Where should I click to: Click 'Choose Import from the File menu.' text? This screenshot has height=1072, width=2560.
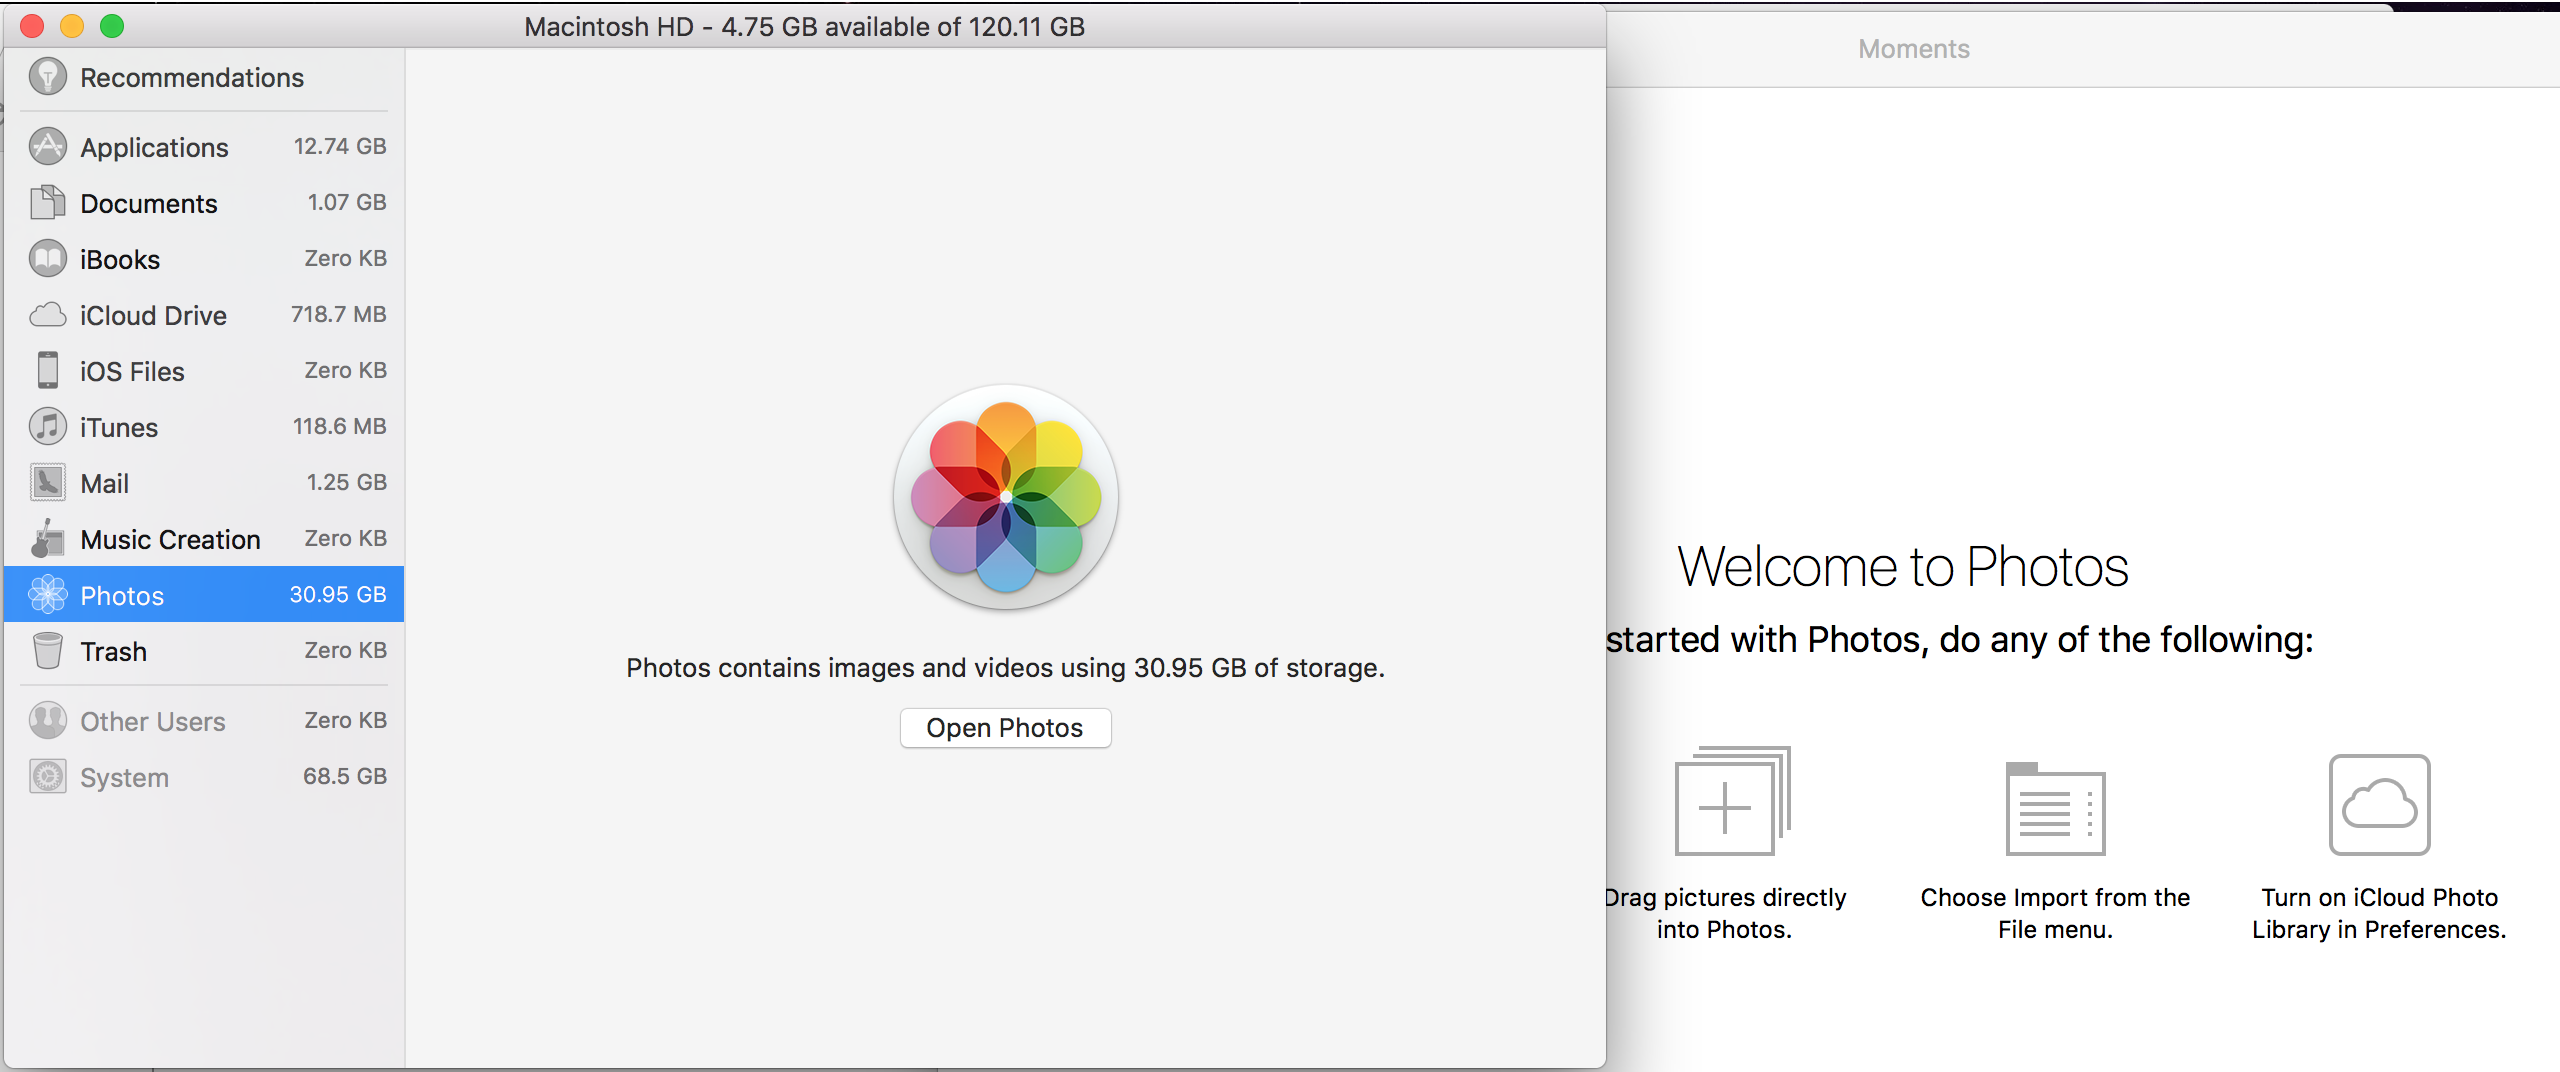tap(2056, 913)
